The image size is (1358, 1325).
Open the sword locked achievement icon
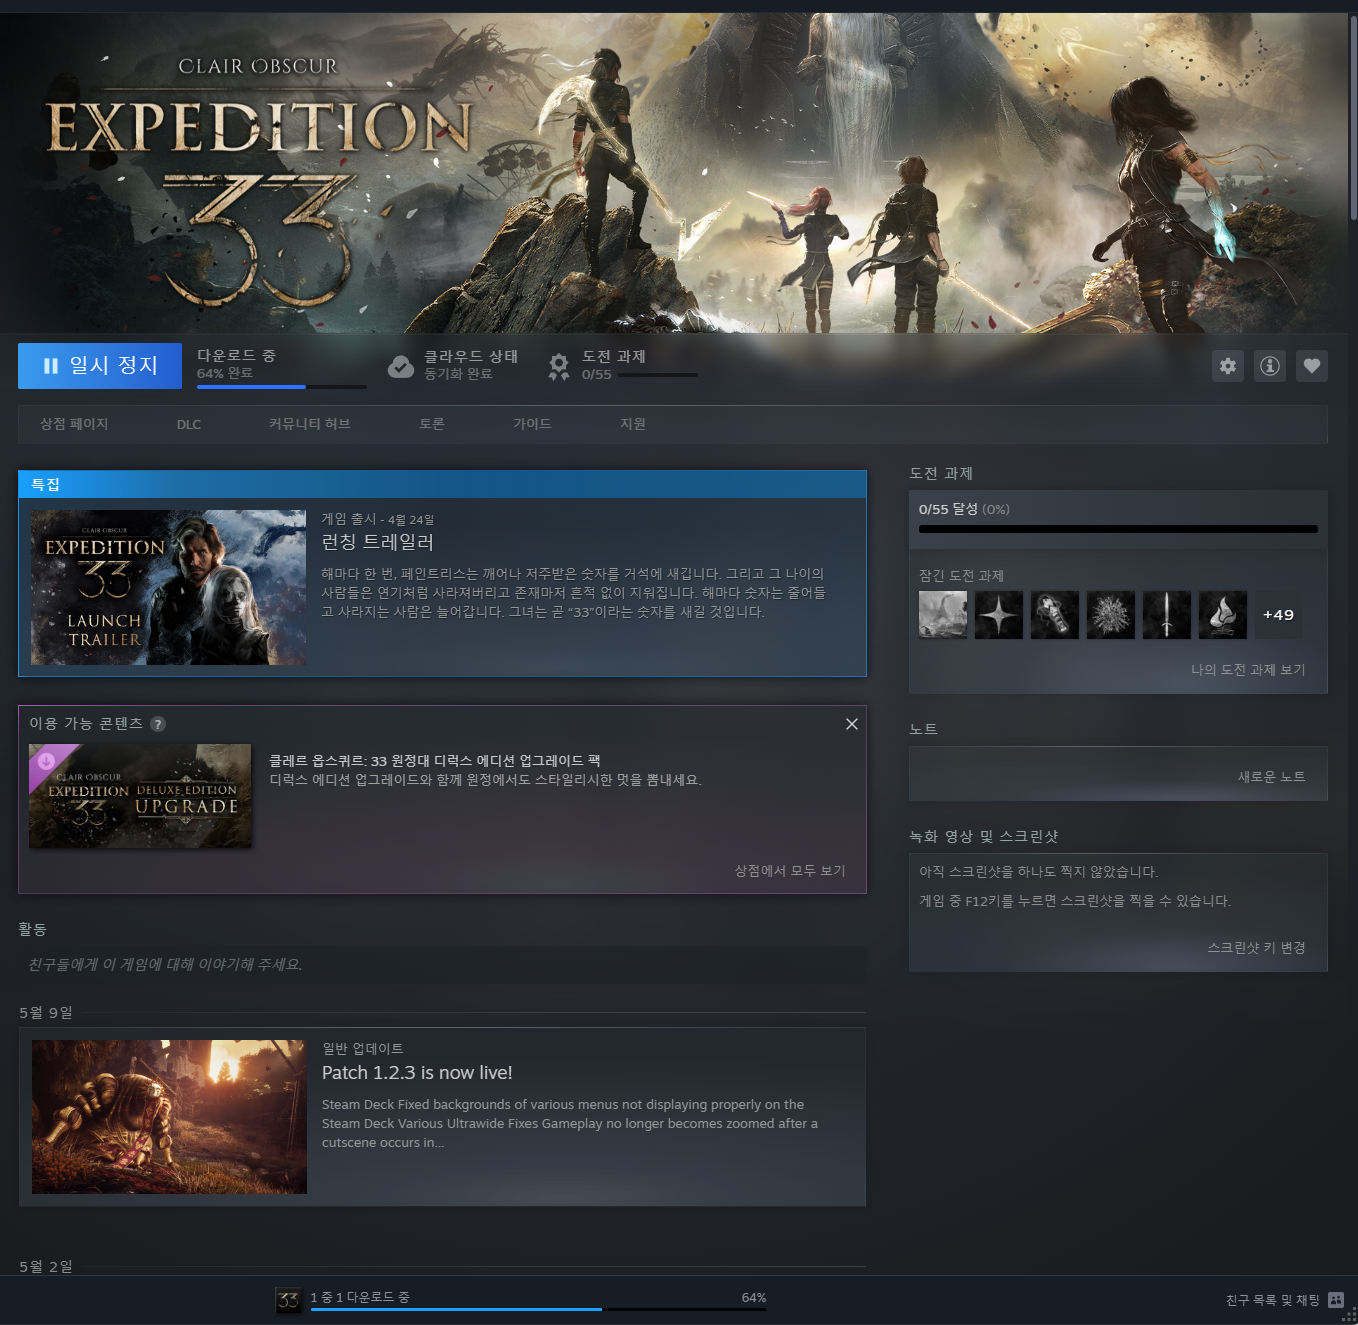pos(1167,614)
